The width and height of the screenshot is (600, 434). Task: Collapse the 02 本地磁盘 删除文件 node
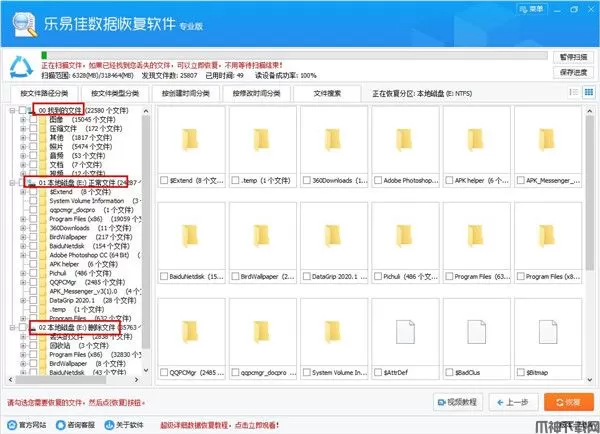pos(12,328)
